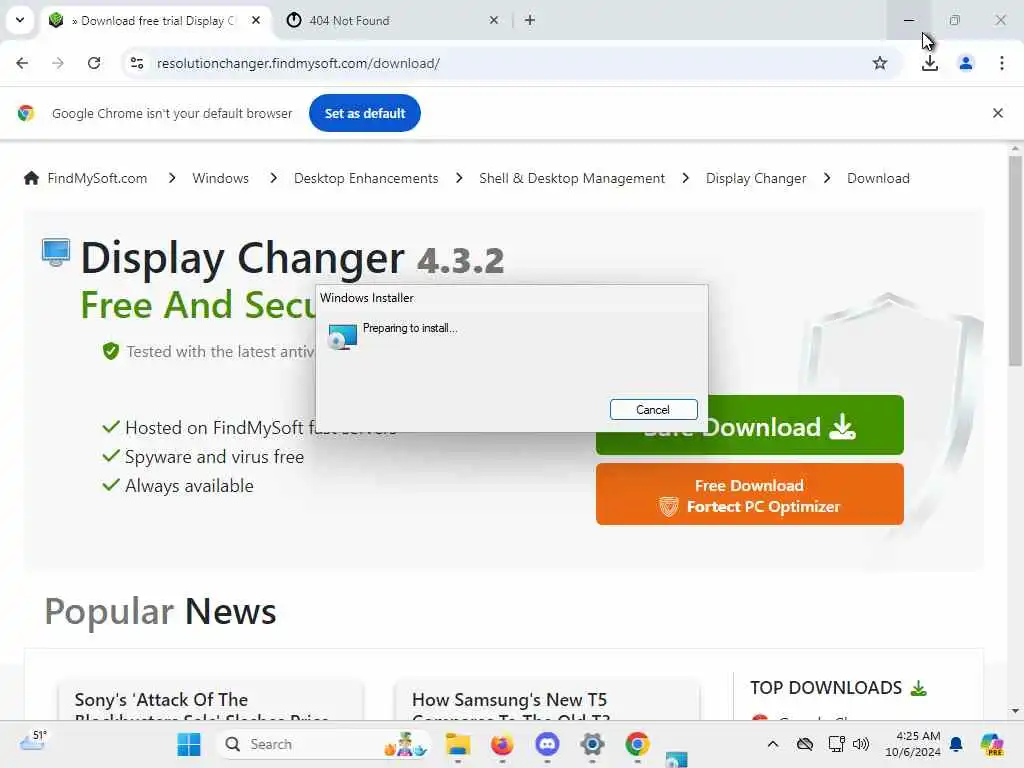Open the tab search dropdown arrow
1024x768 pixels.
pos(20,20)
